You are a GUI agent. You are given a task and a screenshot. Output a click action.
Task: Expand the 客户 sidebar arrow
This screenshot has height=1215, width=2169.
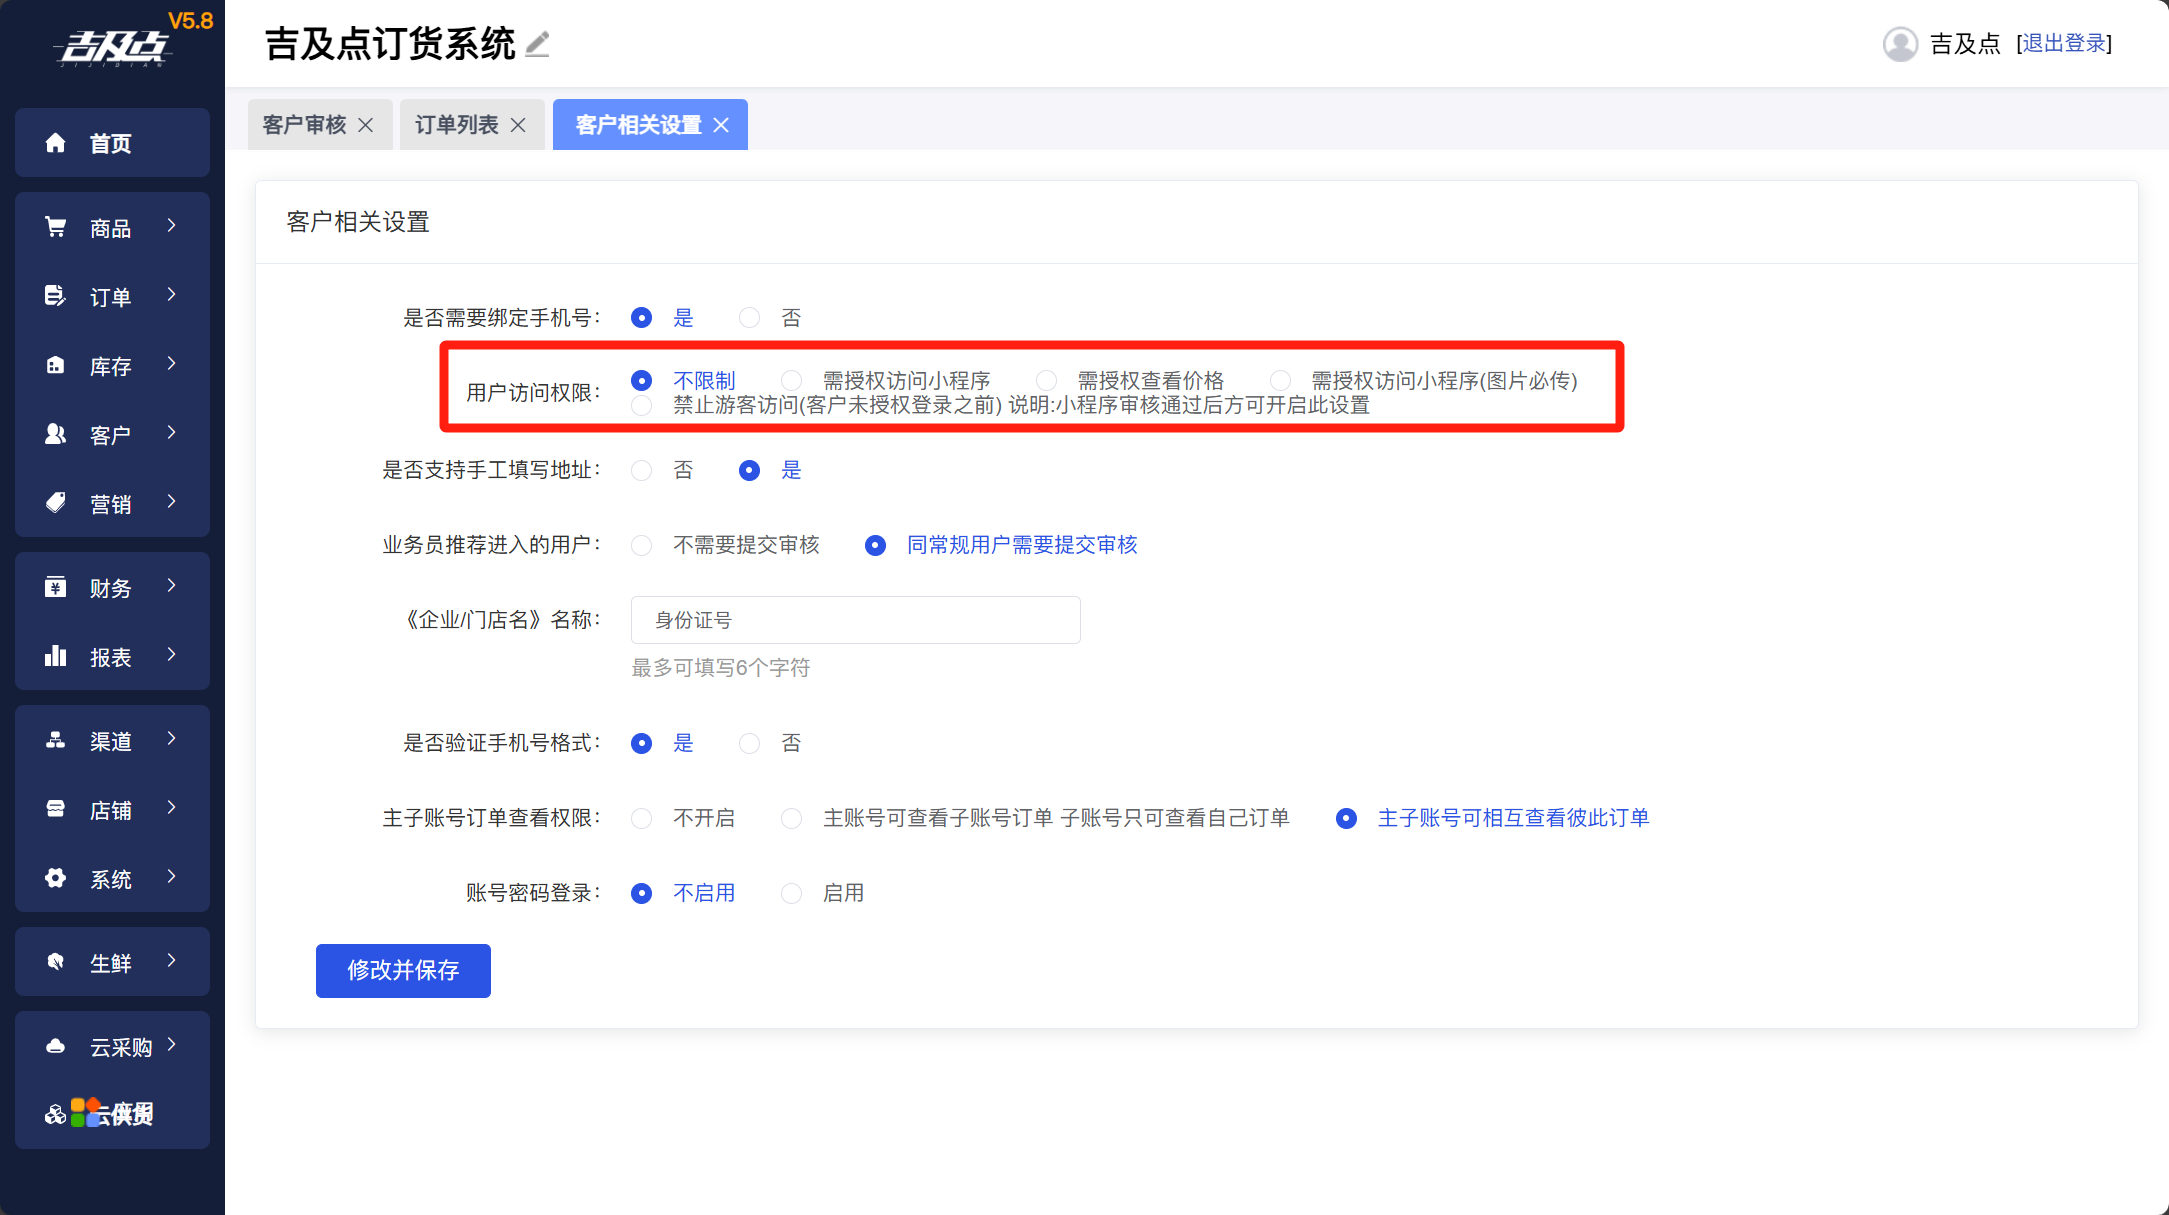[x=172, y=433]
